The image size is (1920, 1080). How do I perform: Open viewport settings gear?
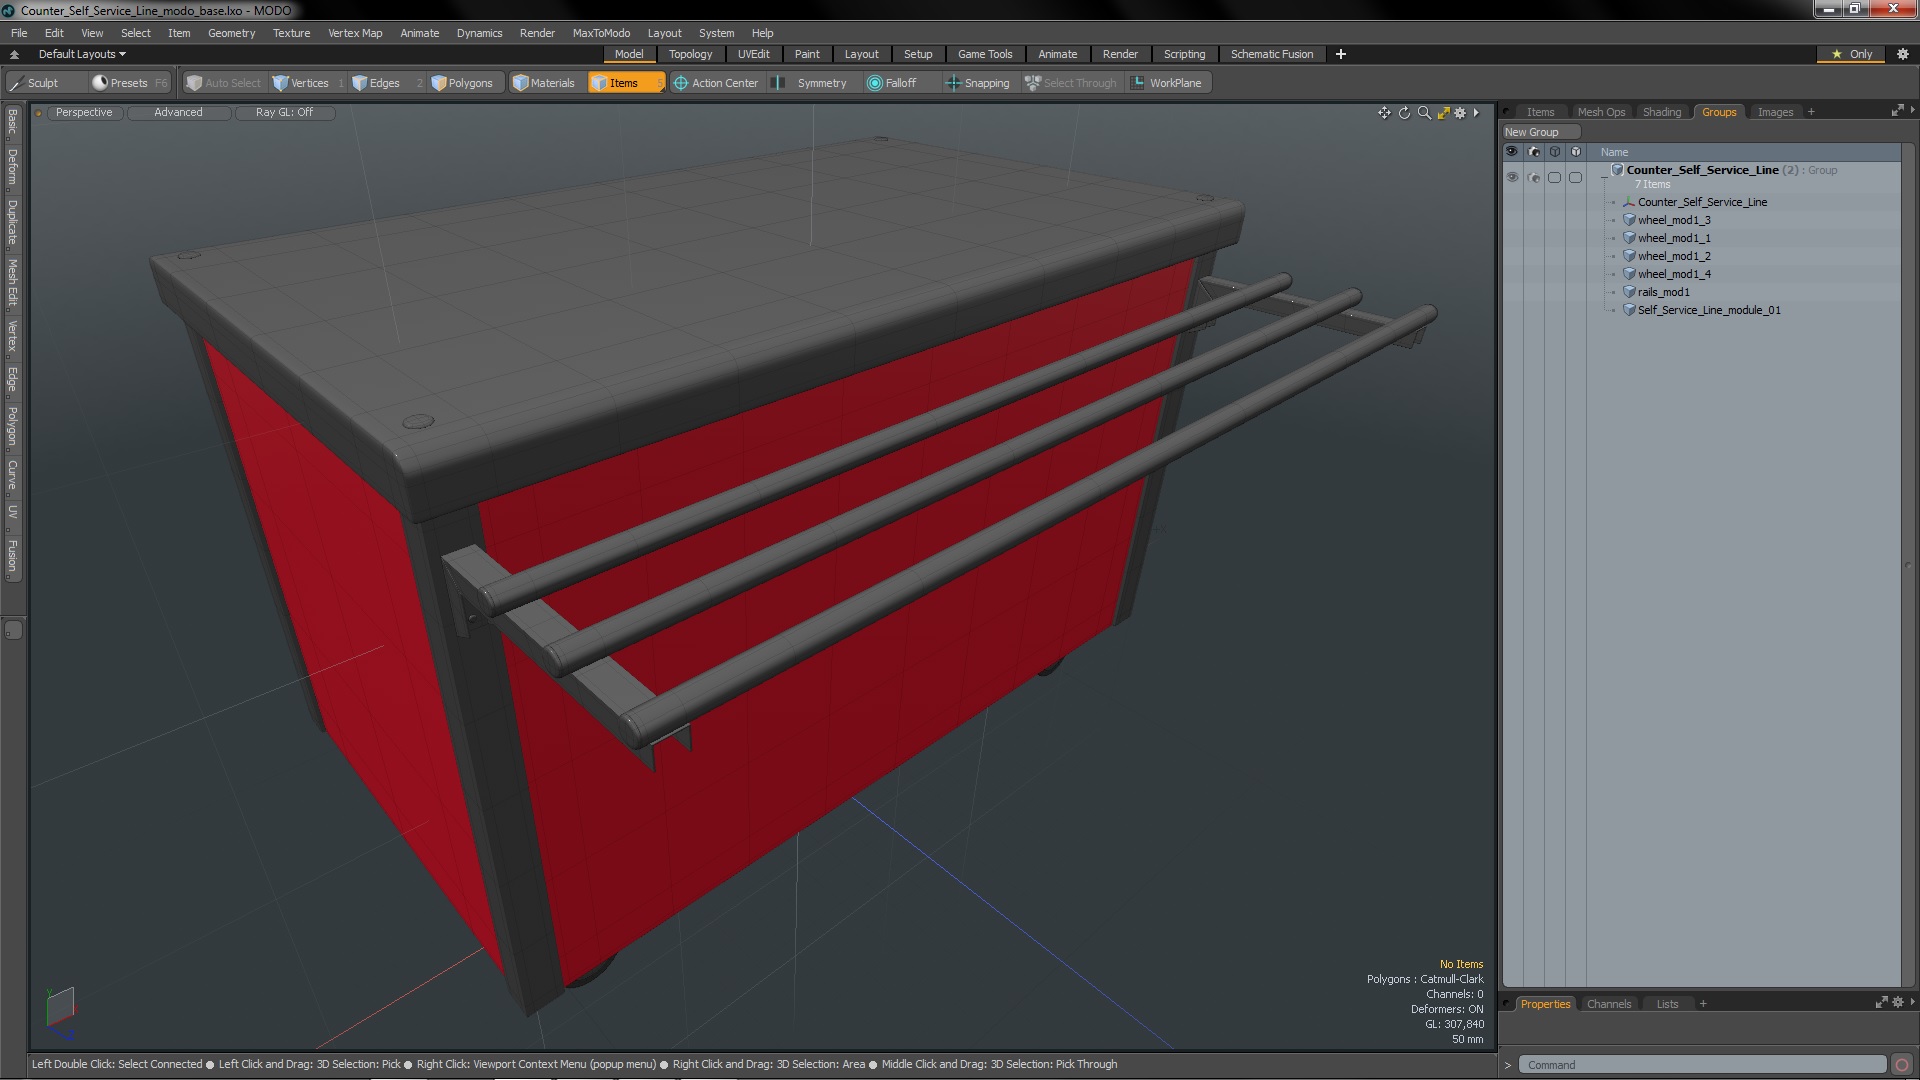1460,113
